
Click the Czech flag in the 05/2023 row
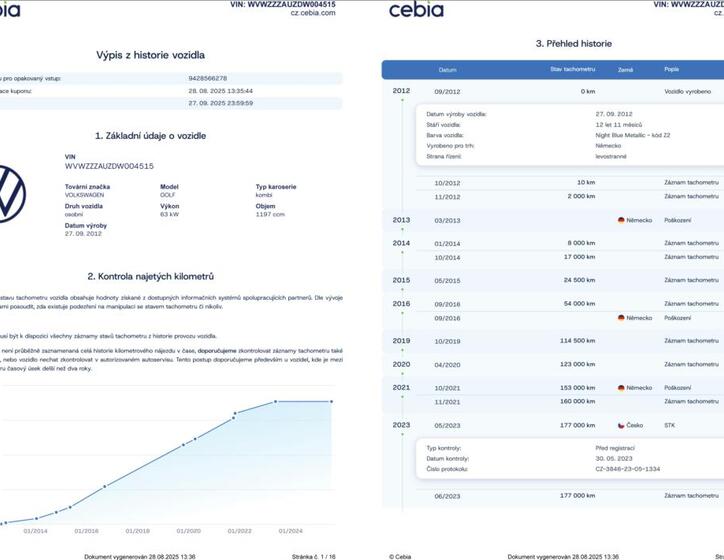click(x=621, y=425)
